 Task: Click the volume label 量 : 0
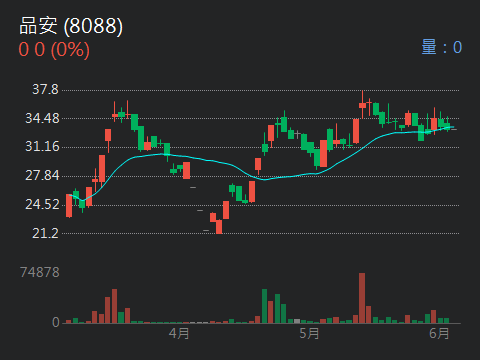(x=442, y=47)
